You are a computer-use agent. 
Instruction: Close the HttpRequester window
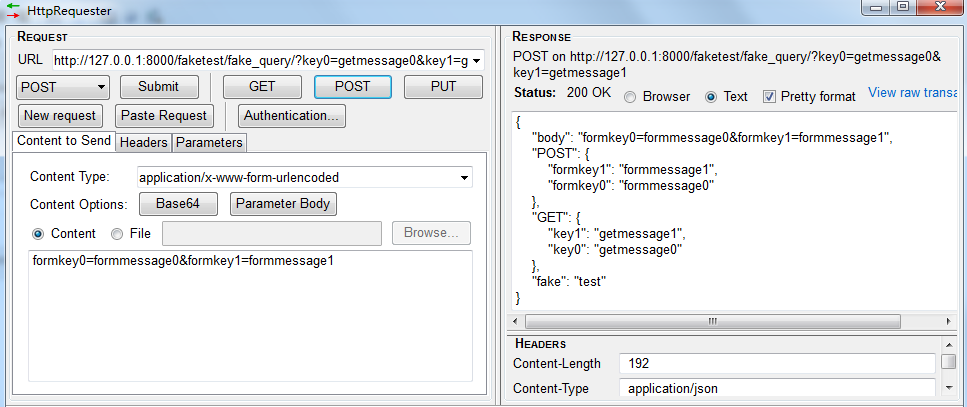(940, 9)
